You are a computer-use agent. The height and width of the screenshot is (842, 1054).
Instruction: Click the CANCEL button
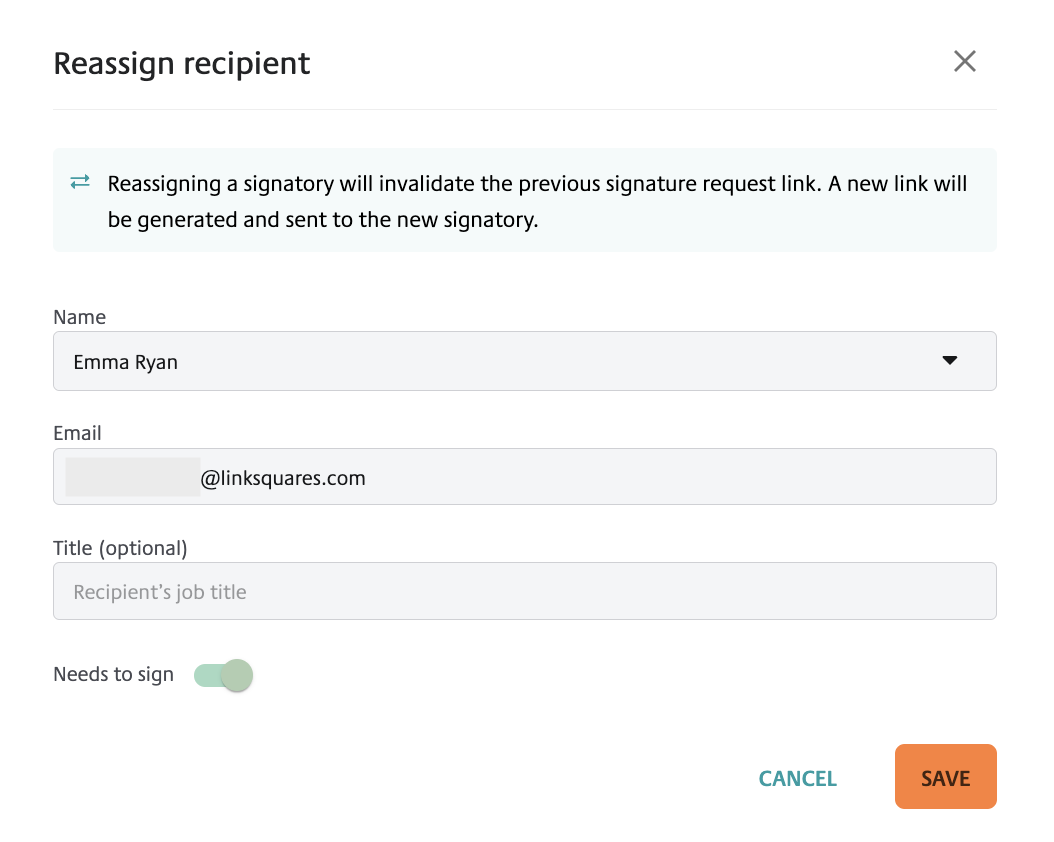click(x=797, y=778)
